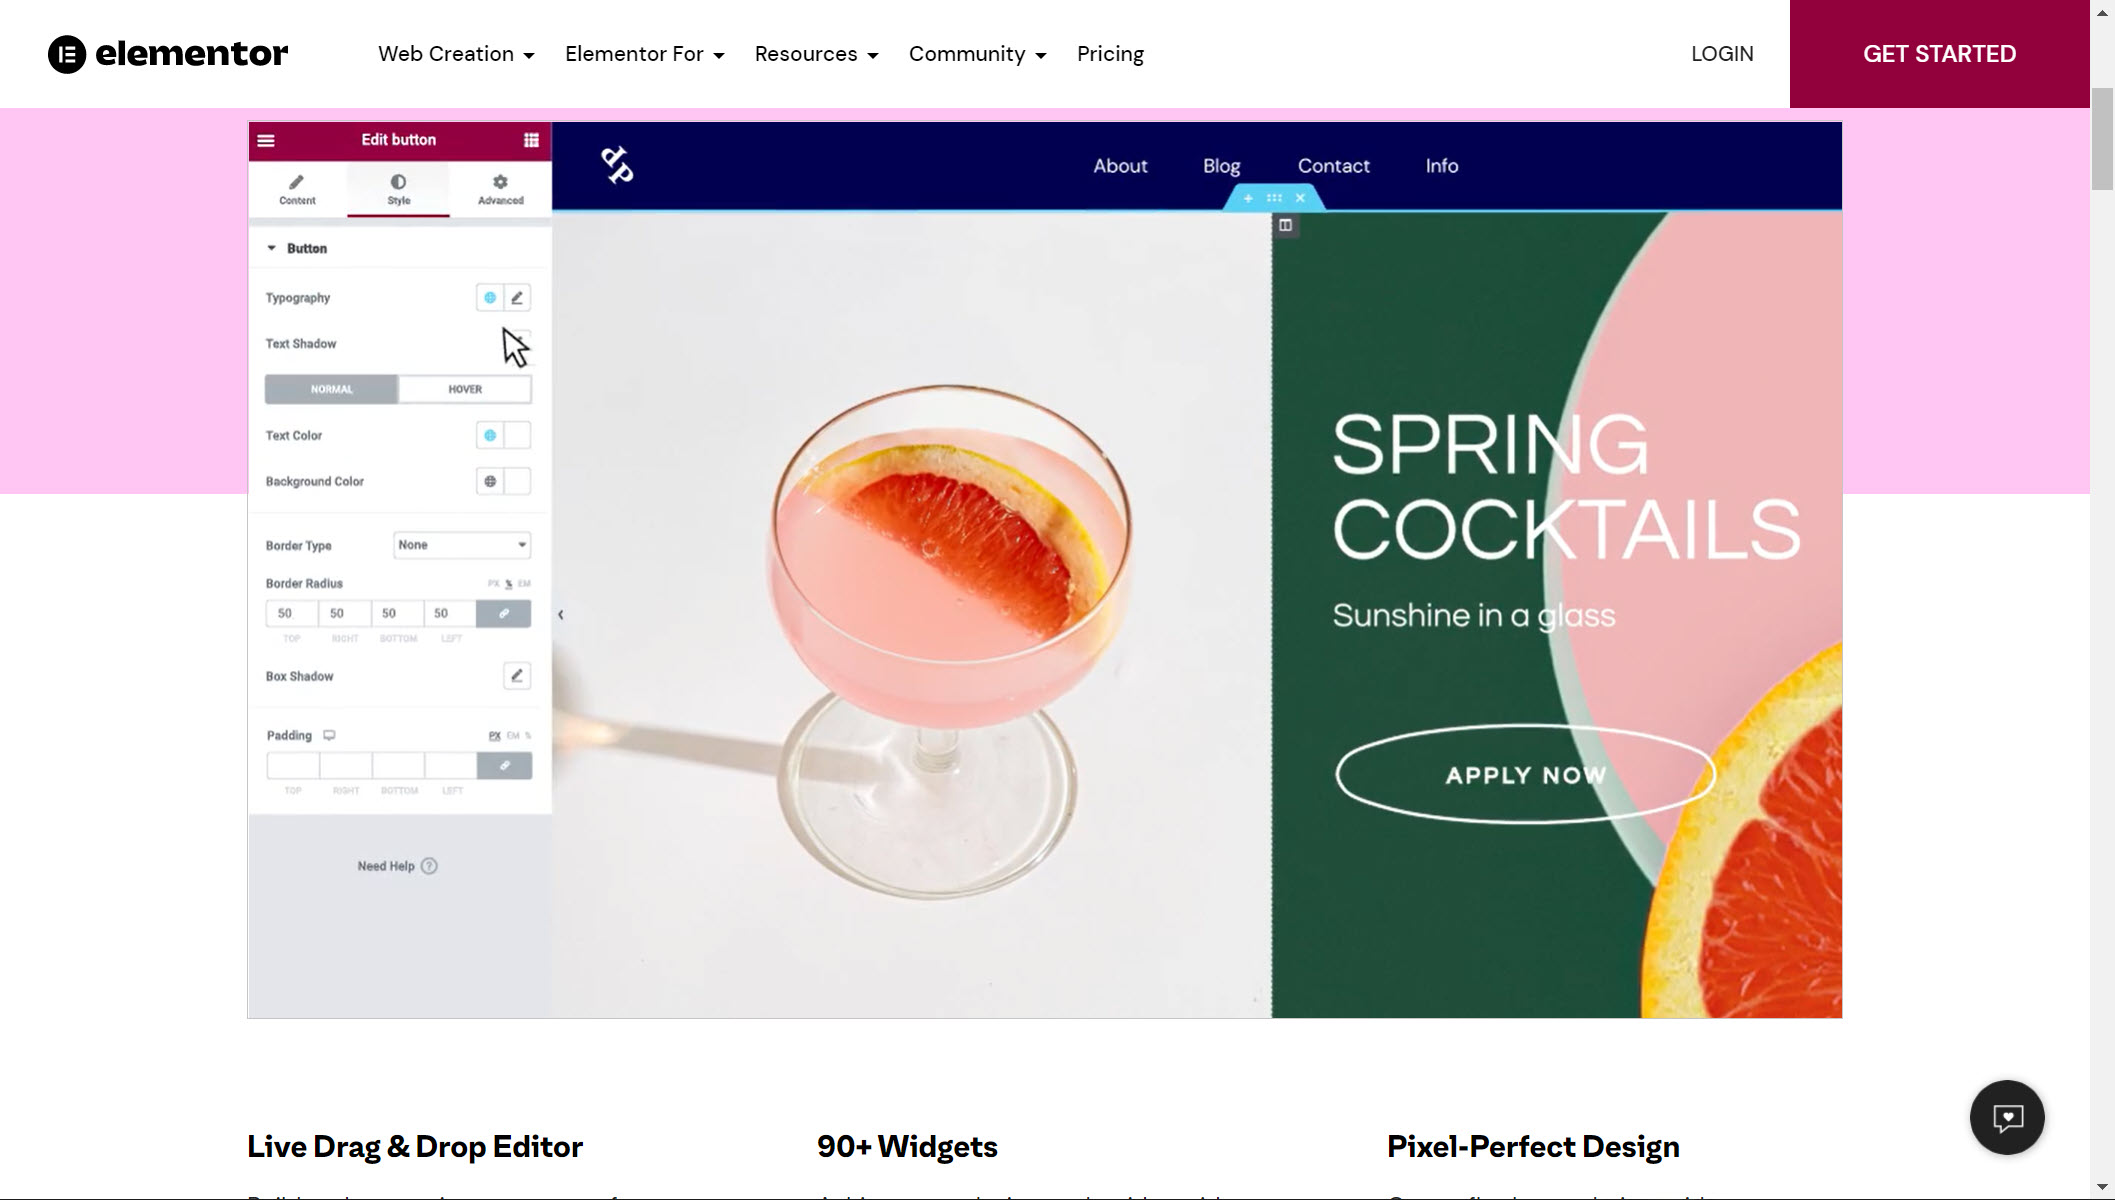Click the LOGIN link
The height and width of the screenshot is (1200, 2115).
point(1722,54)
